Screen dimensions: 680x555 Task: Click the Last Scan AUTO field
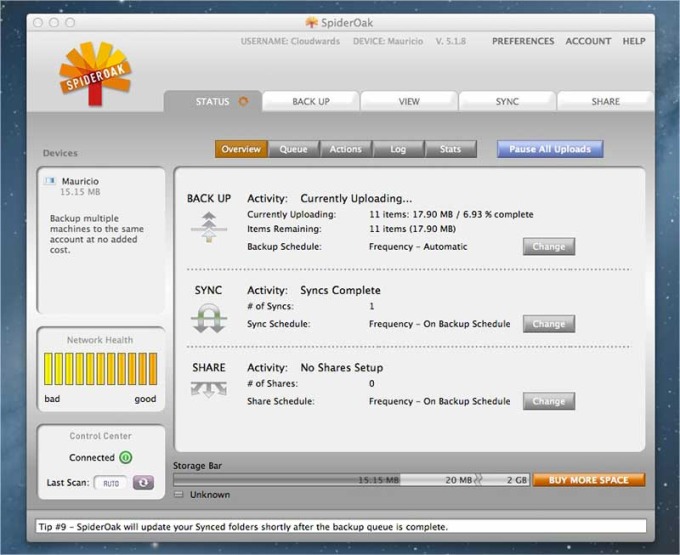pyautogui.click(x=111, y=483)
